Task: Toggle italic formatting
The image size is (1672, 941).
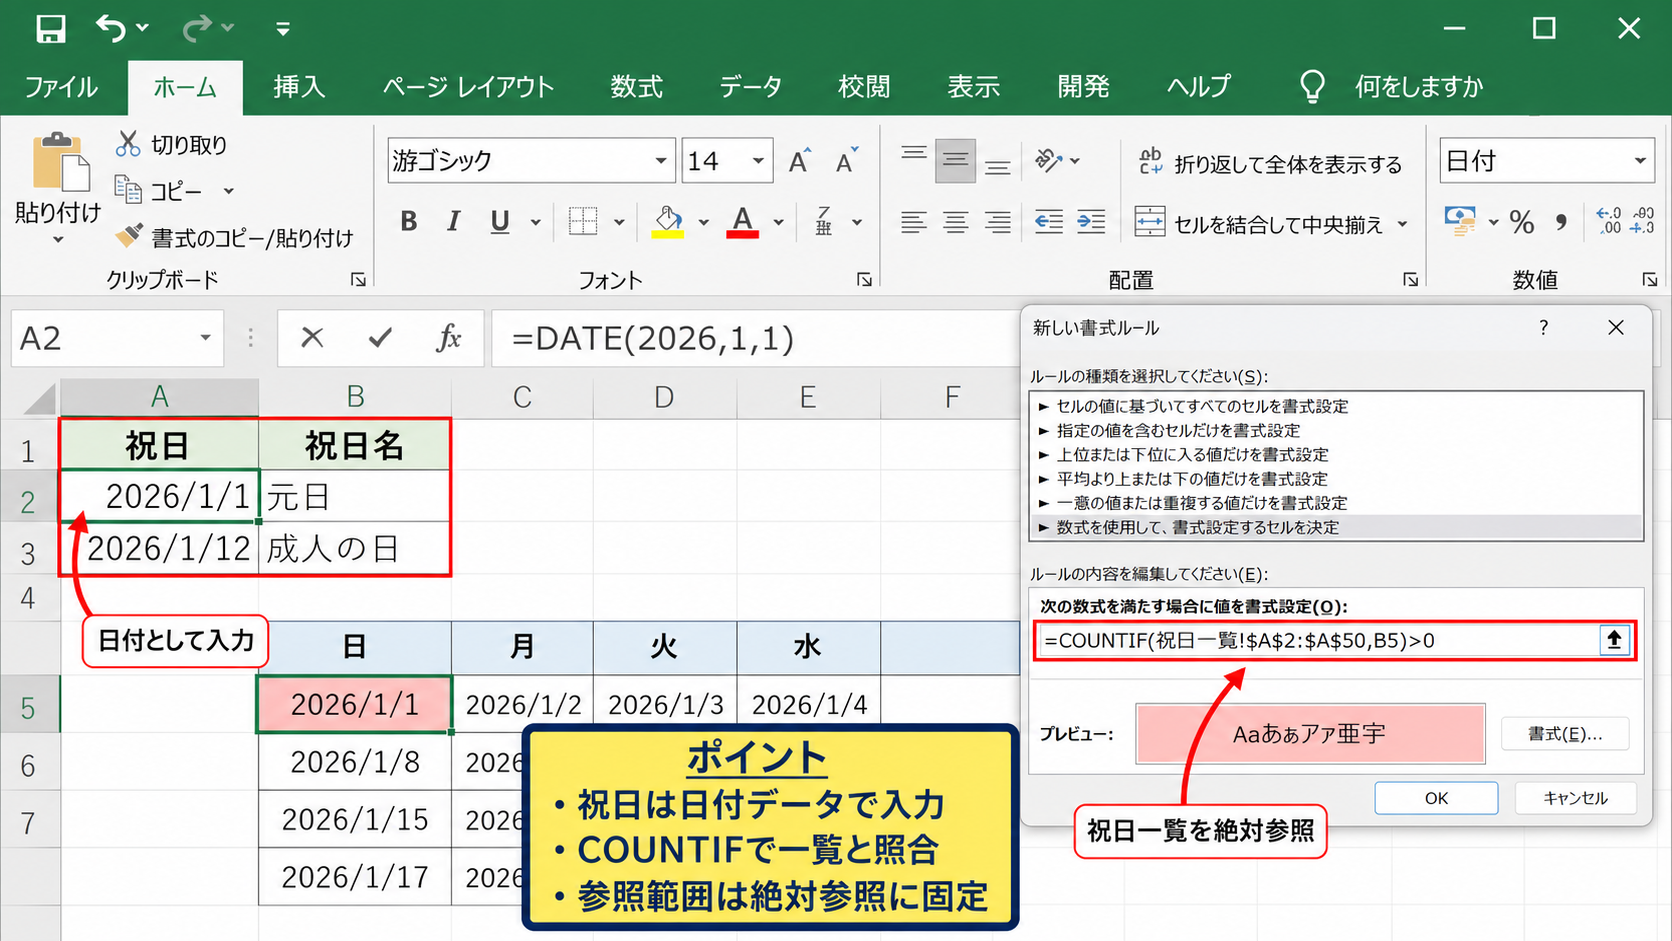Action: (x=453, y=222)
